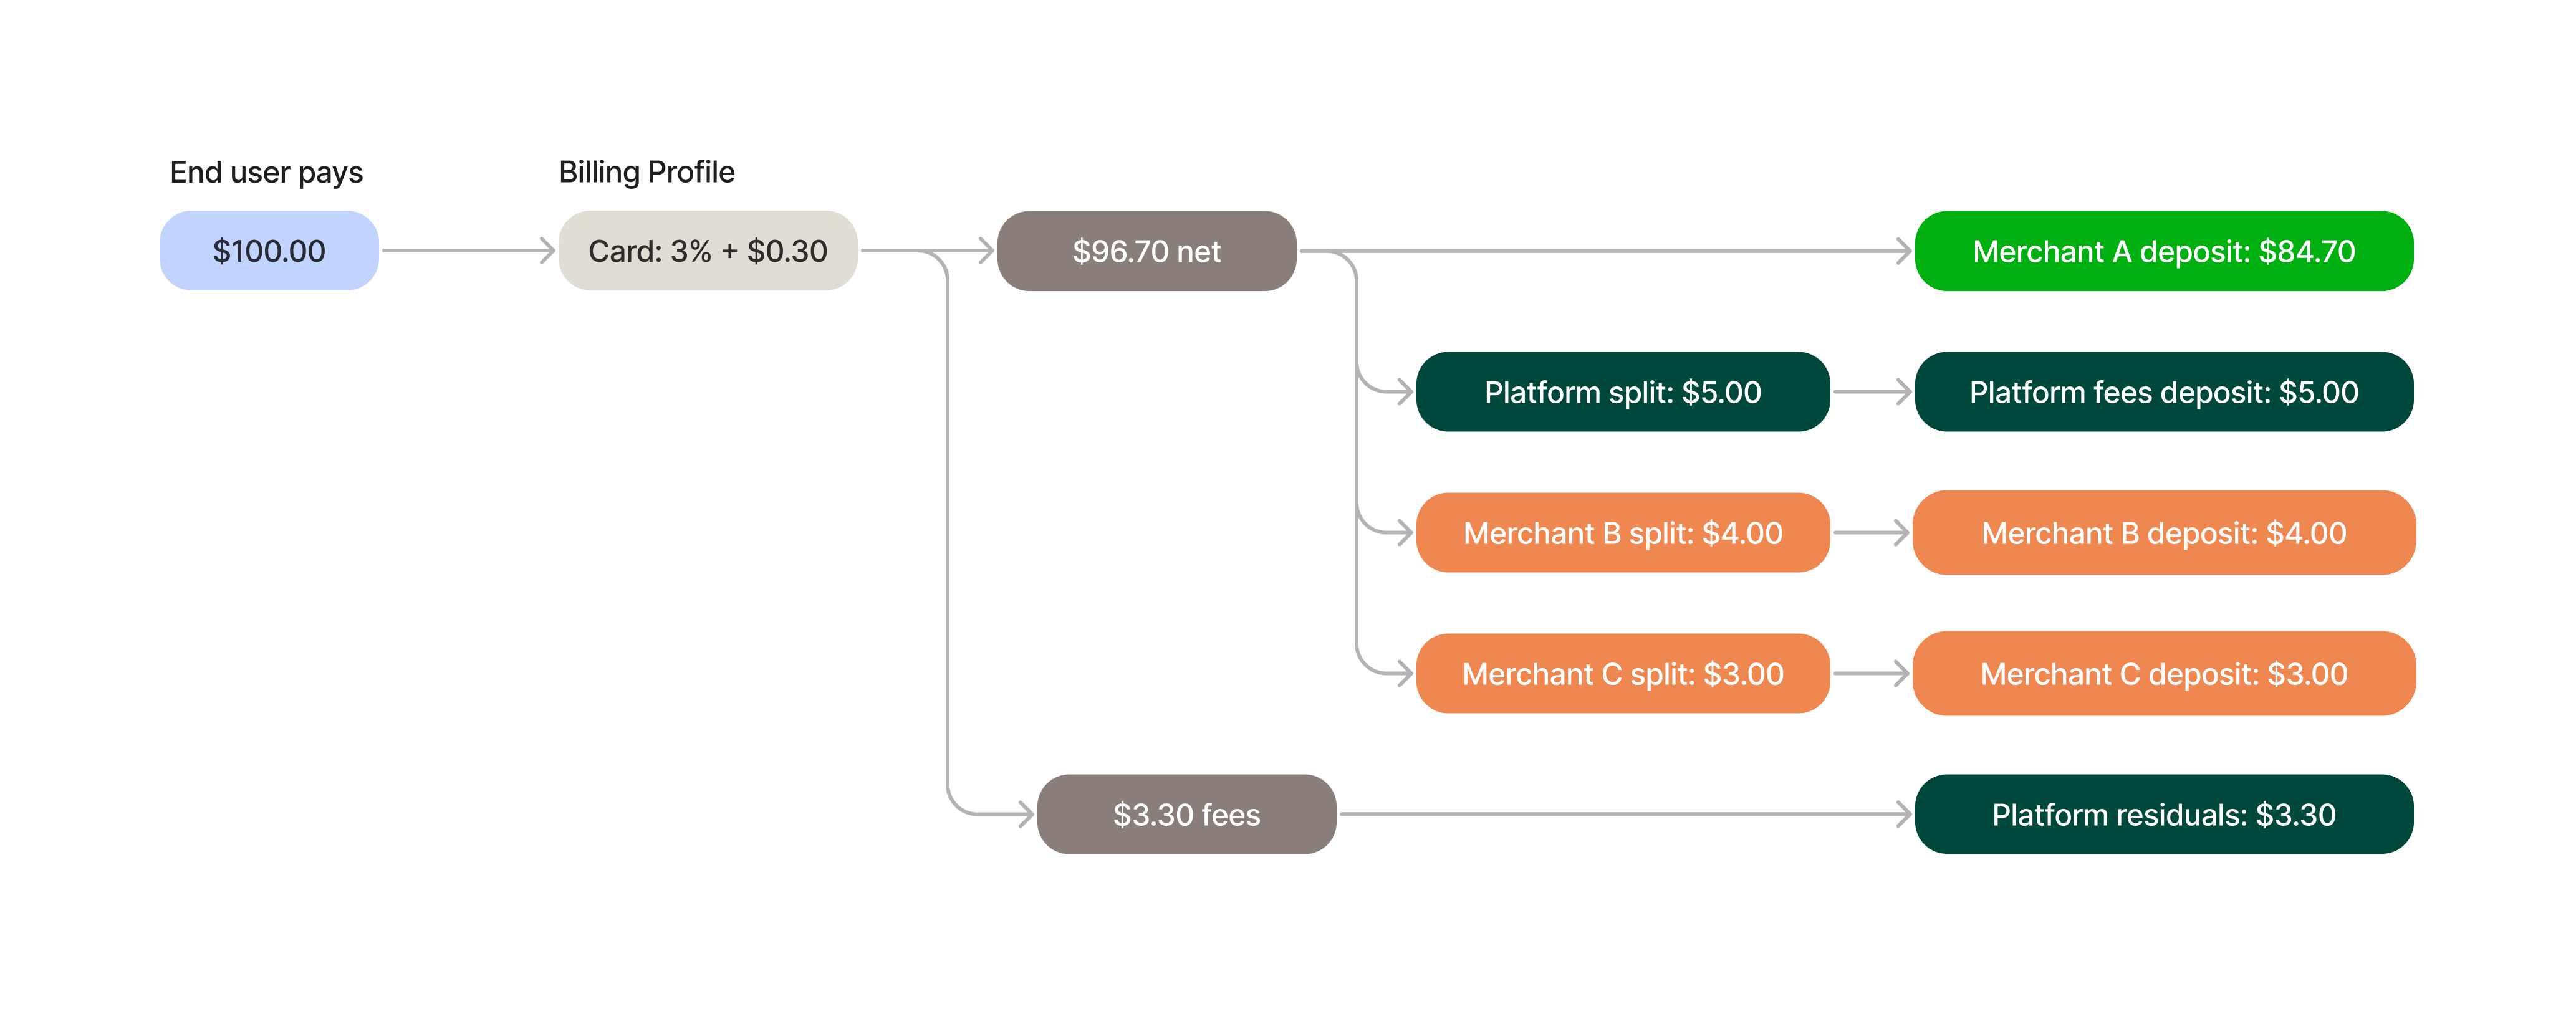Select Merchant B split: $4.00 node

click(x=1623, y=533)
